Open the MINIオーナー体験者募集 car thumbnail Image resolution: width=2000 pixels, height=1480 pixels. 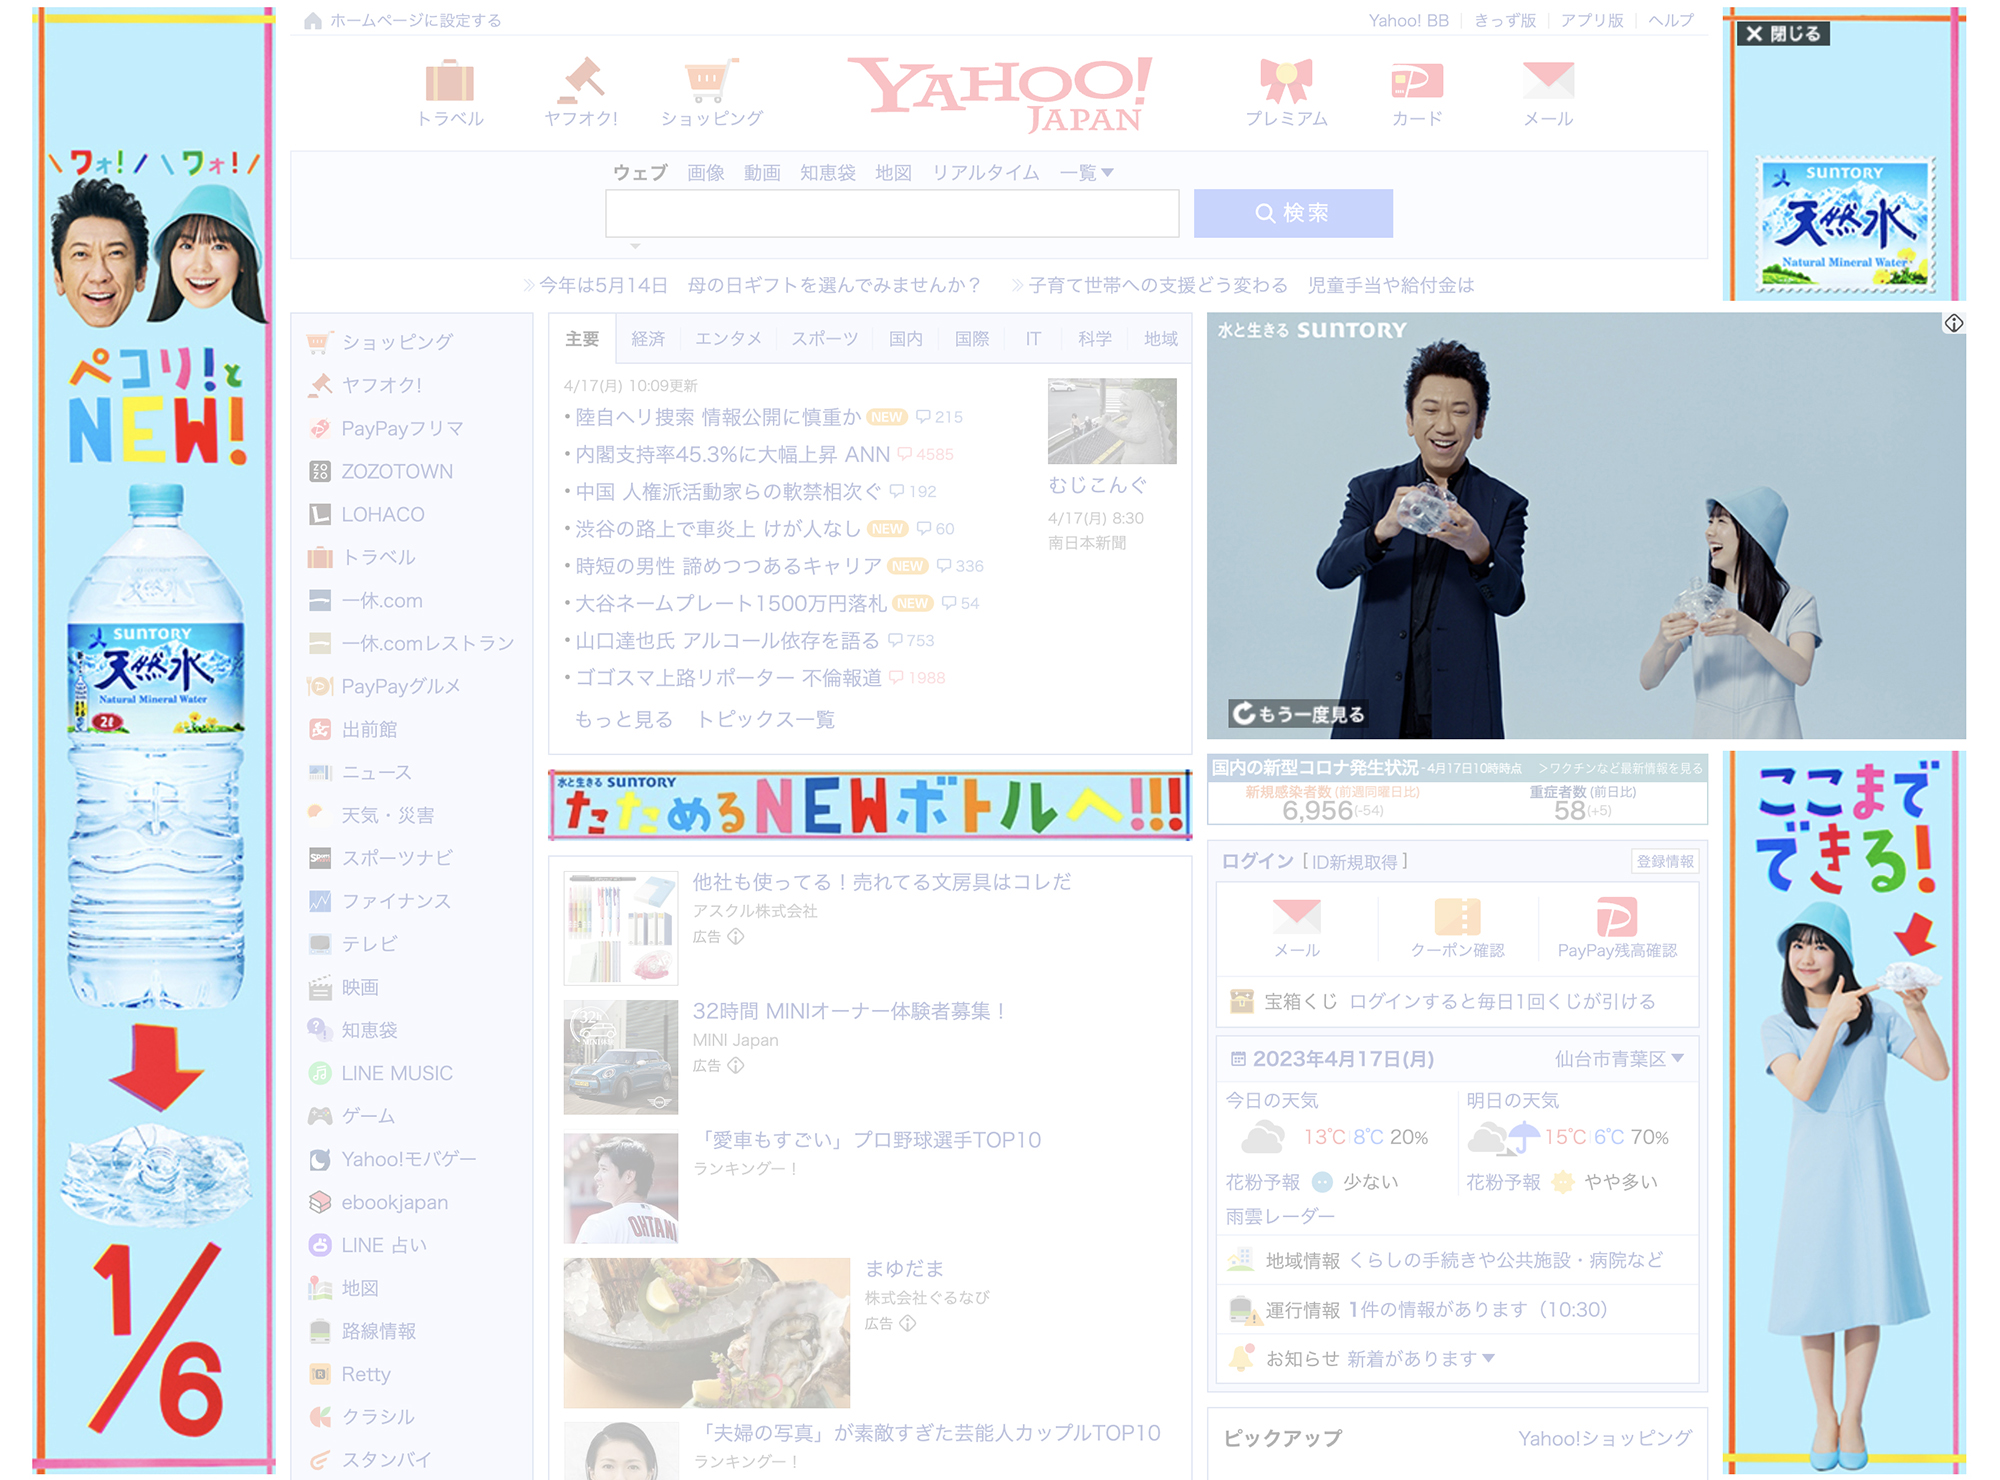point(621,1057)
